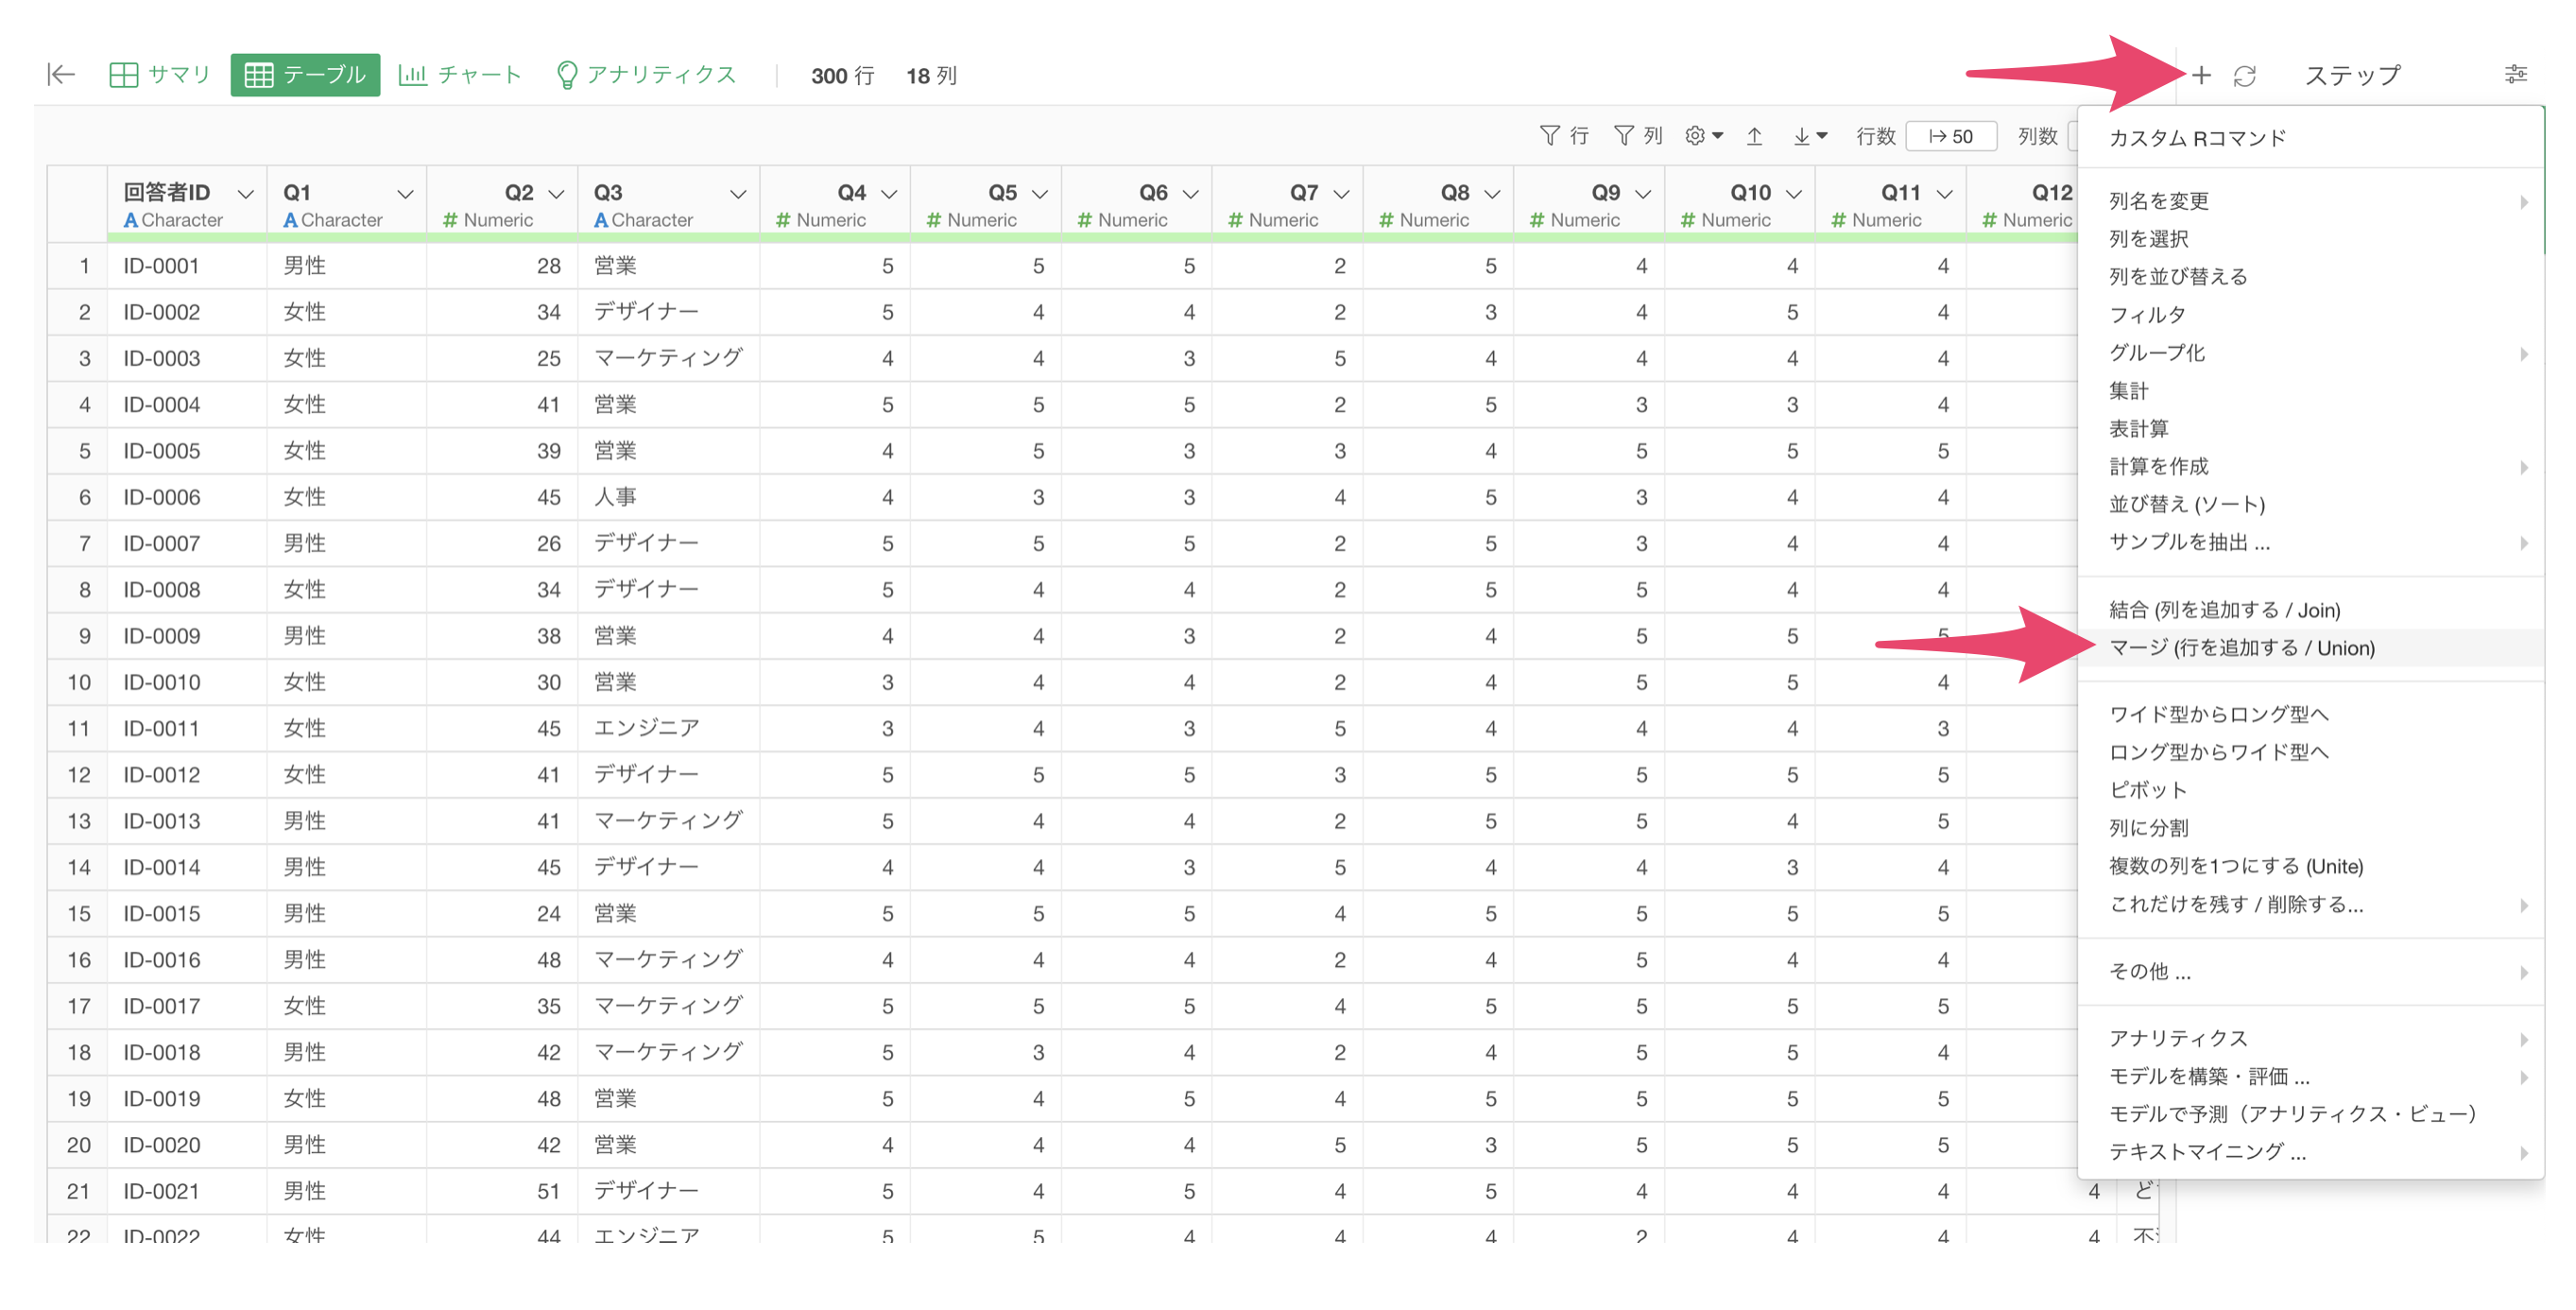Click the 行数 input field showing 50
Viewport: 2576px width, 1310px height.
[x=1951, y=136]
